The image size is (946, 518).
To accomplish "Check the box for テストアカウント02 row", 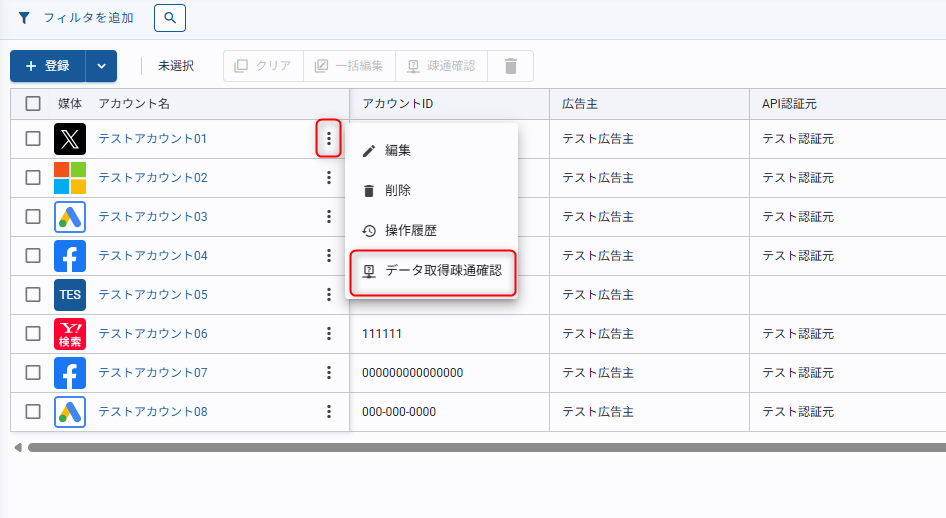I will 33,178.
